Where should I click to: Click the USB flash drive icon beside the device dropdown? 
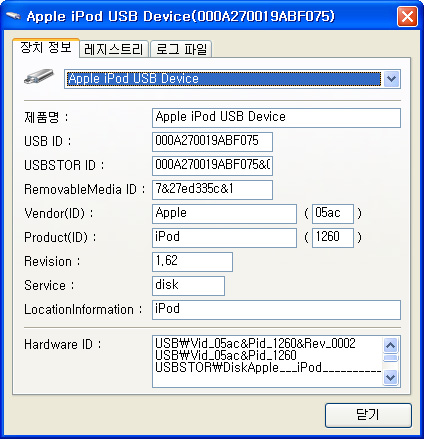pyautogui.click(x=39, y=77)
